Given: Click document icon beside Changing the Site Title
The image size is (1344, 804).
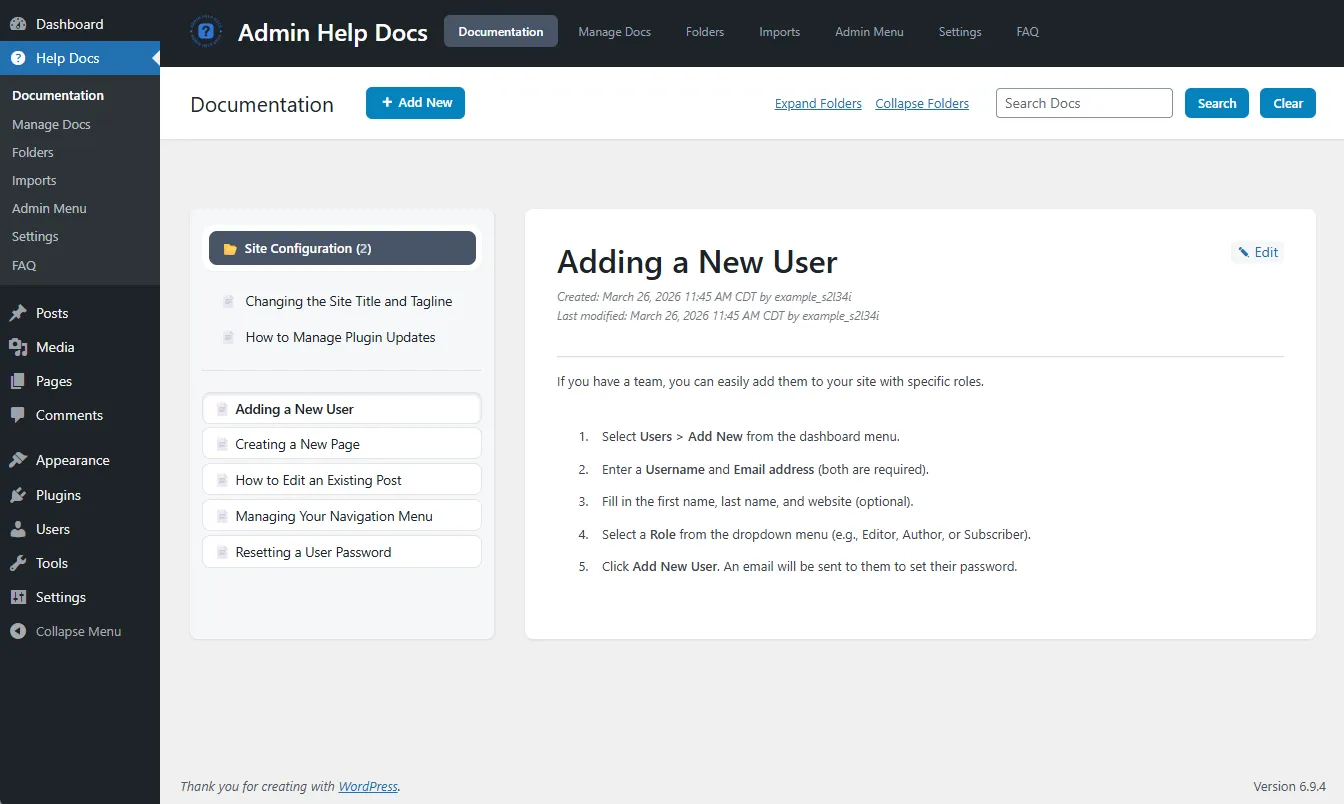Looking at the screenshot, I should point(229,301).
